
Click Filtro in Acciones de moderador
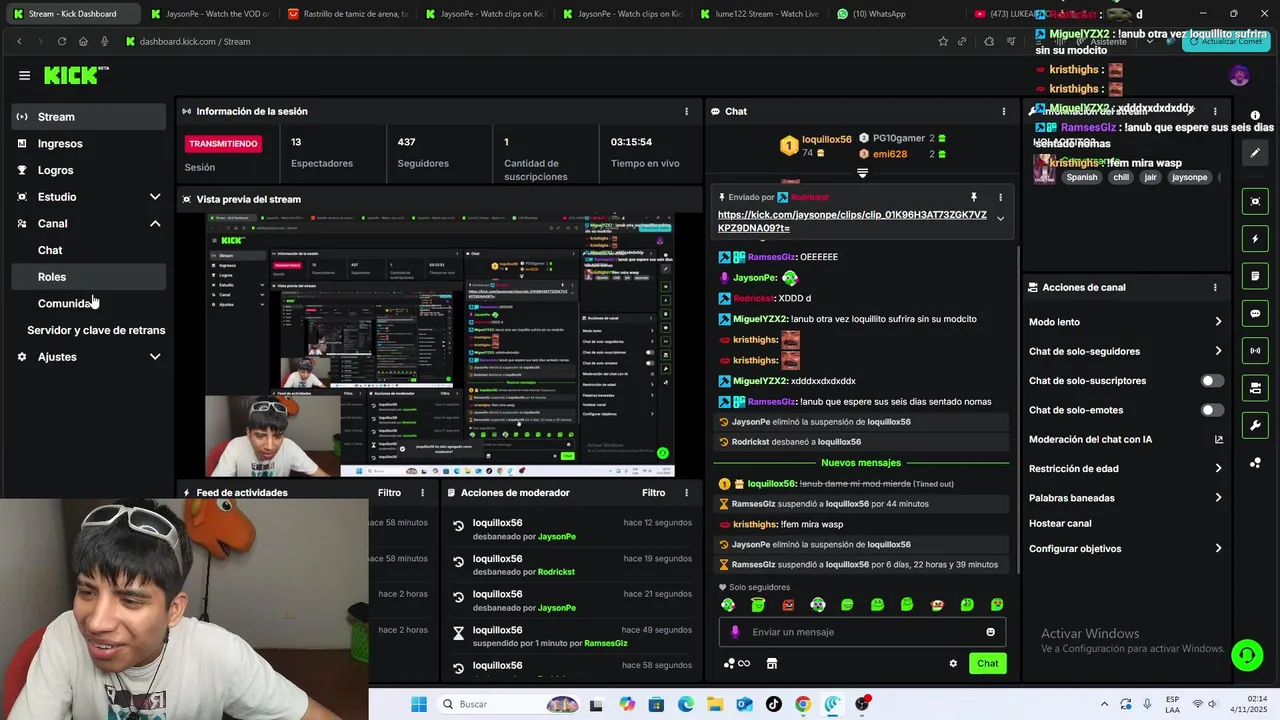tap(653, 492)
